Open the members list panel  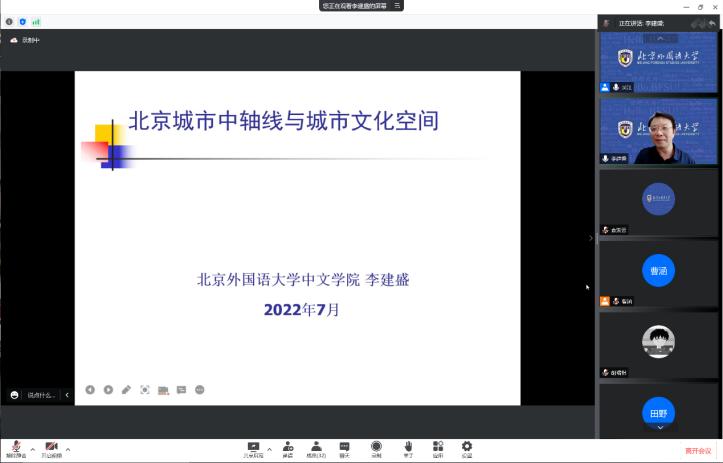pyautogui.click(x=316, y=447)
